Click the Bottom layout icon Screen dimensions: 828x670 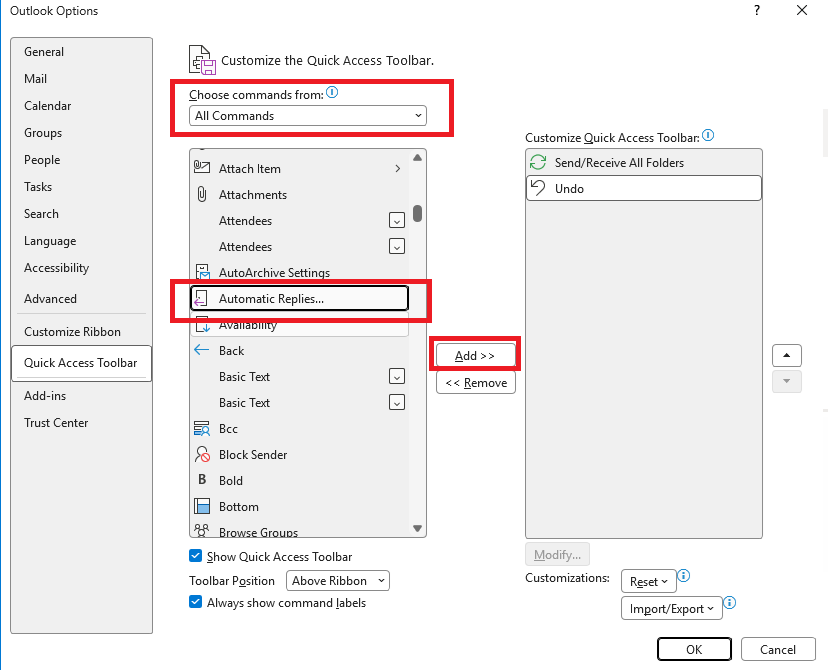point(202,506)
